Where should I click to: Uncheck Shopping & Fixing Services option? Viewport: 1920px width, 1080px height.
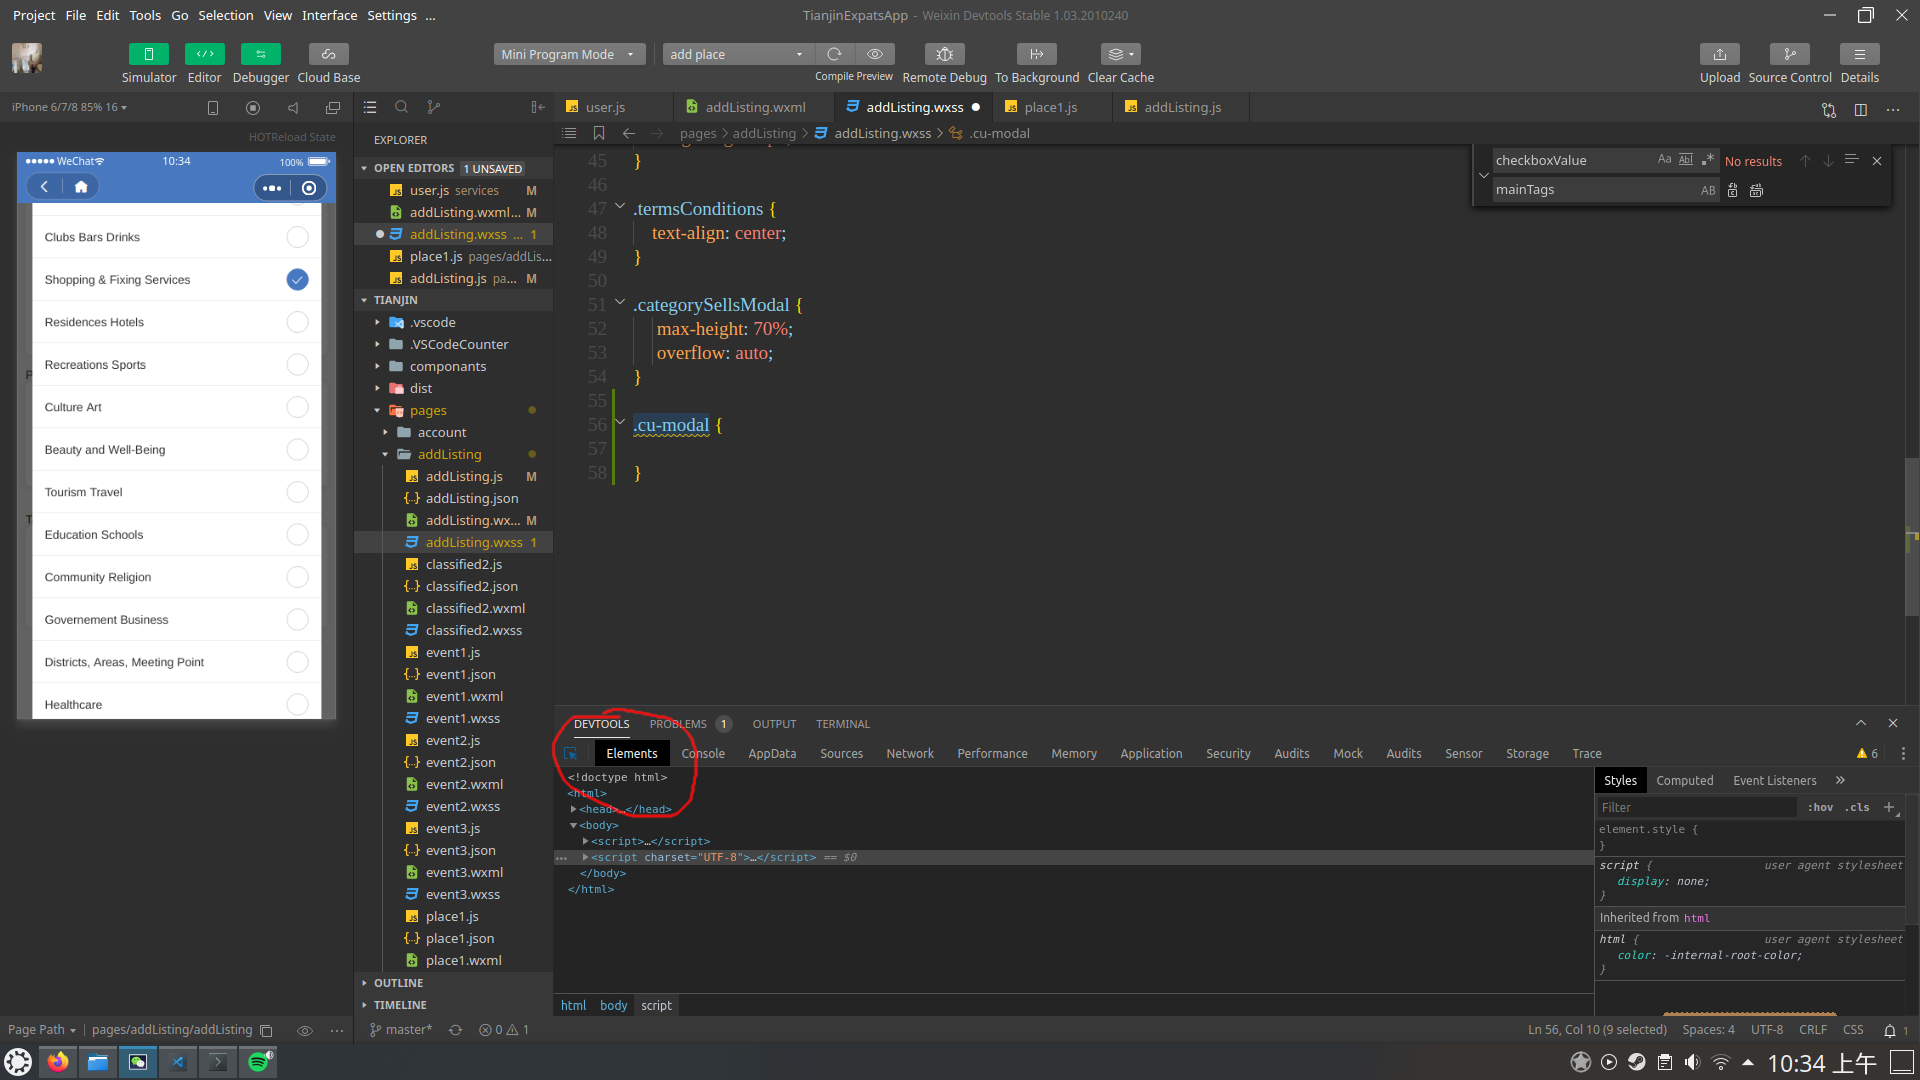pyautogui.click(x=297, y=280)
